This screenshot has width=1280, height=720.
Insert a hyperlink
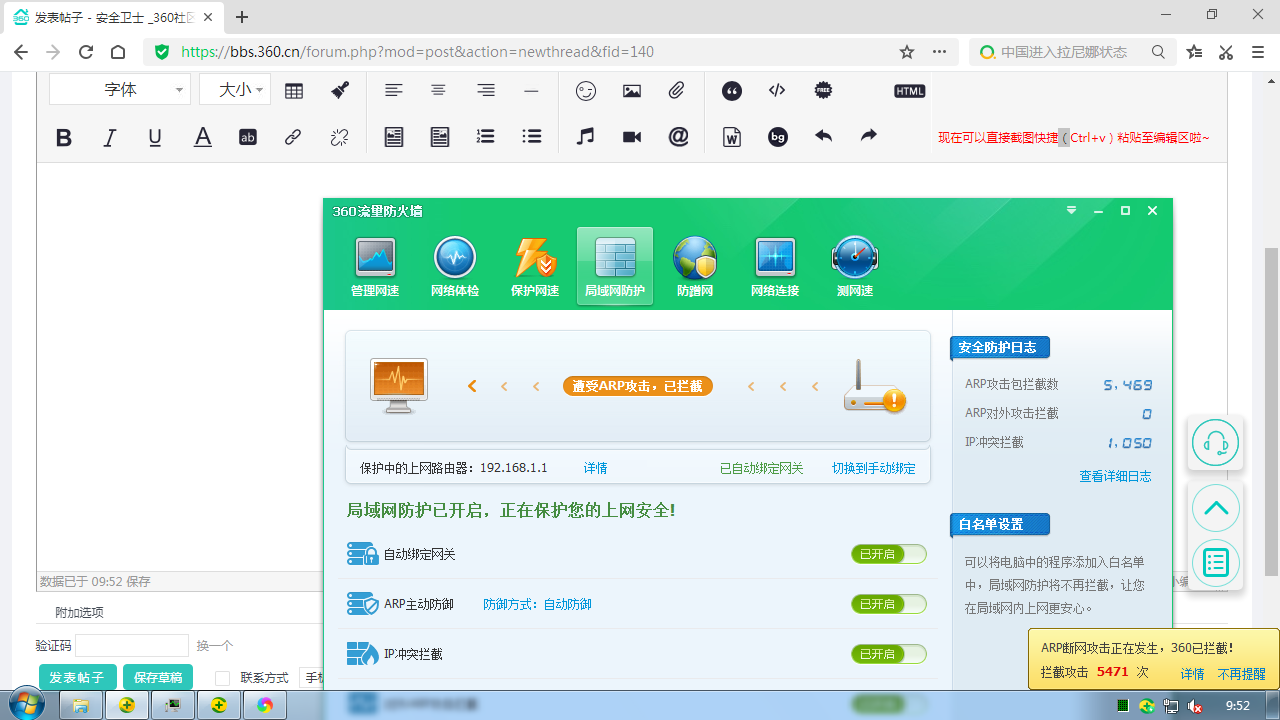pyautogui.click(x=293, y=138)
